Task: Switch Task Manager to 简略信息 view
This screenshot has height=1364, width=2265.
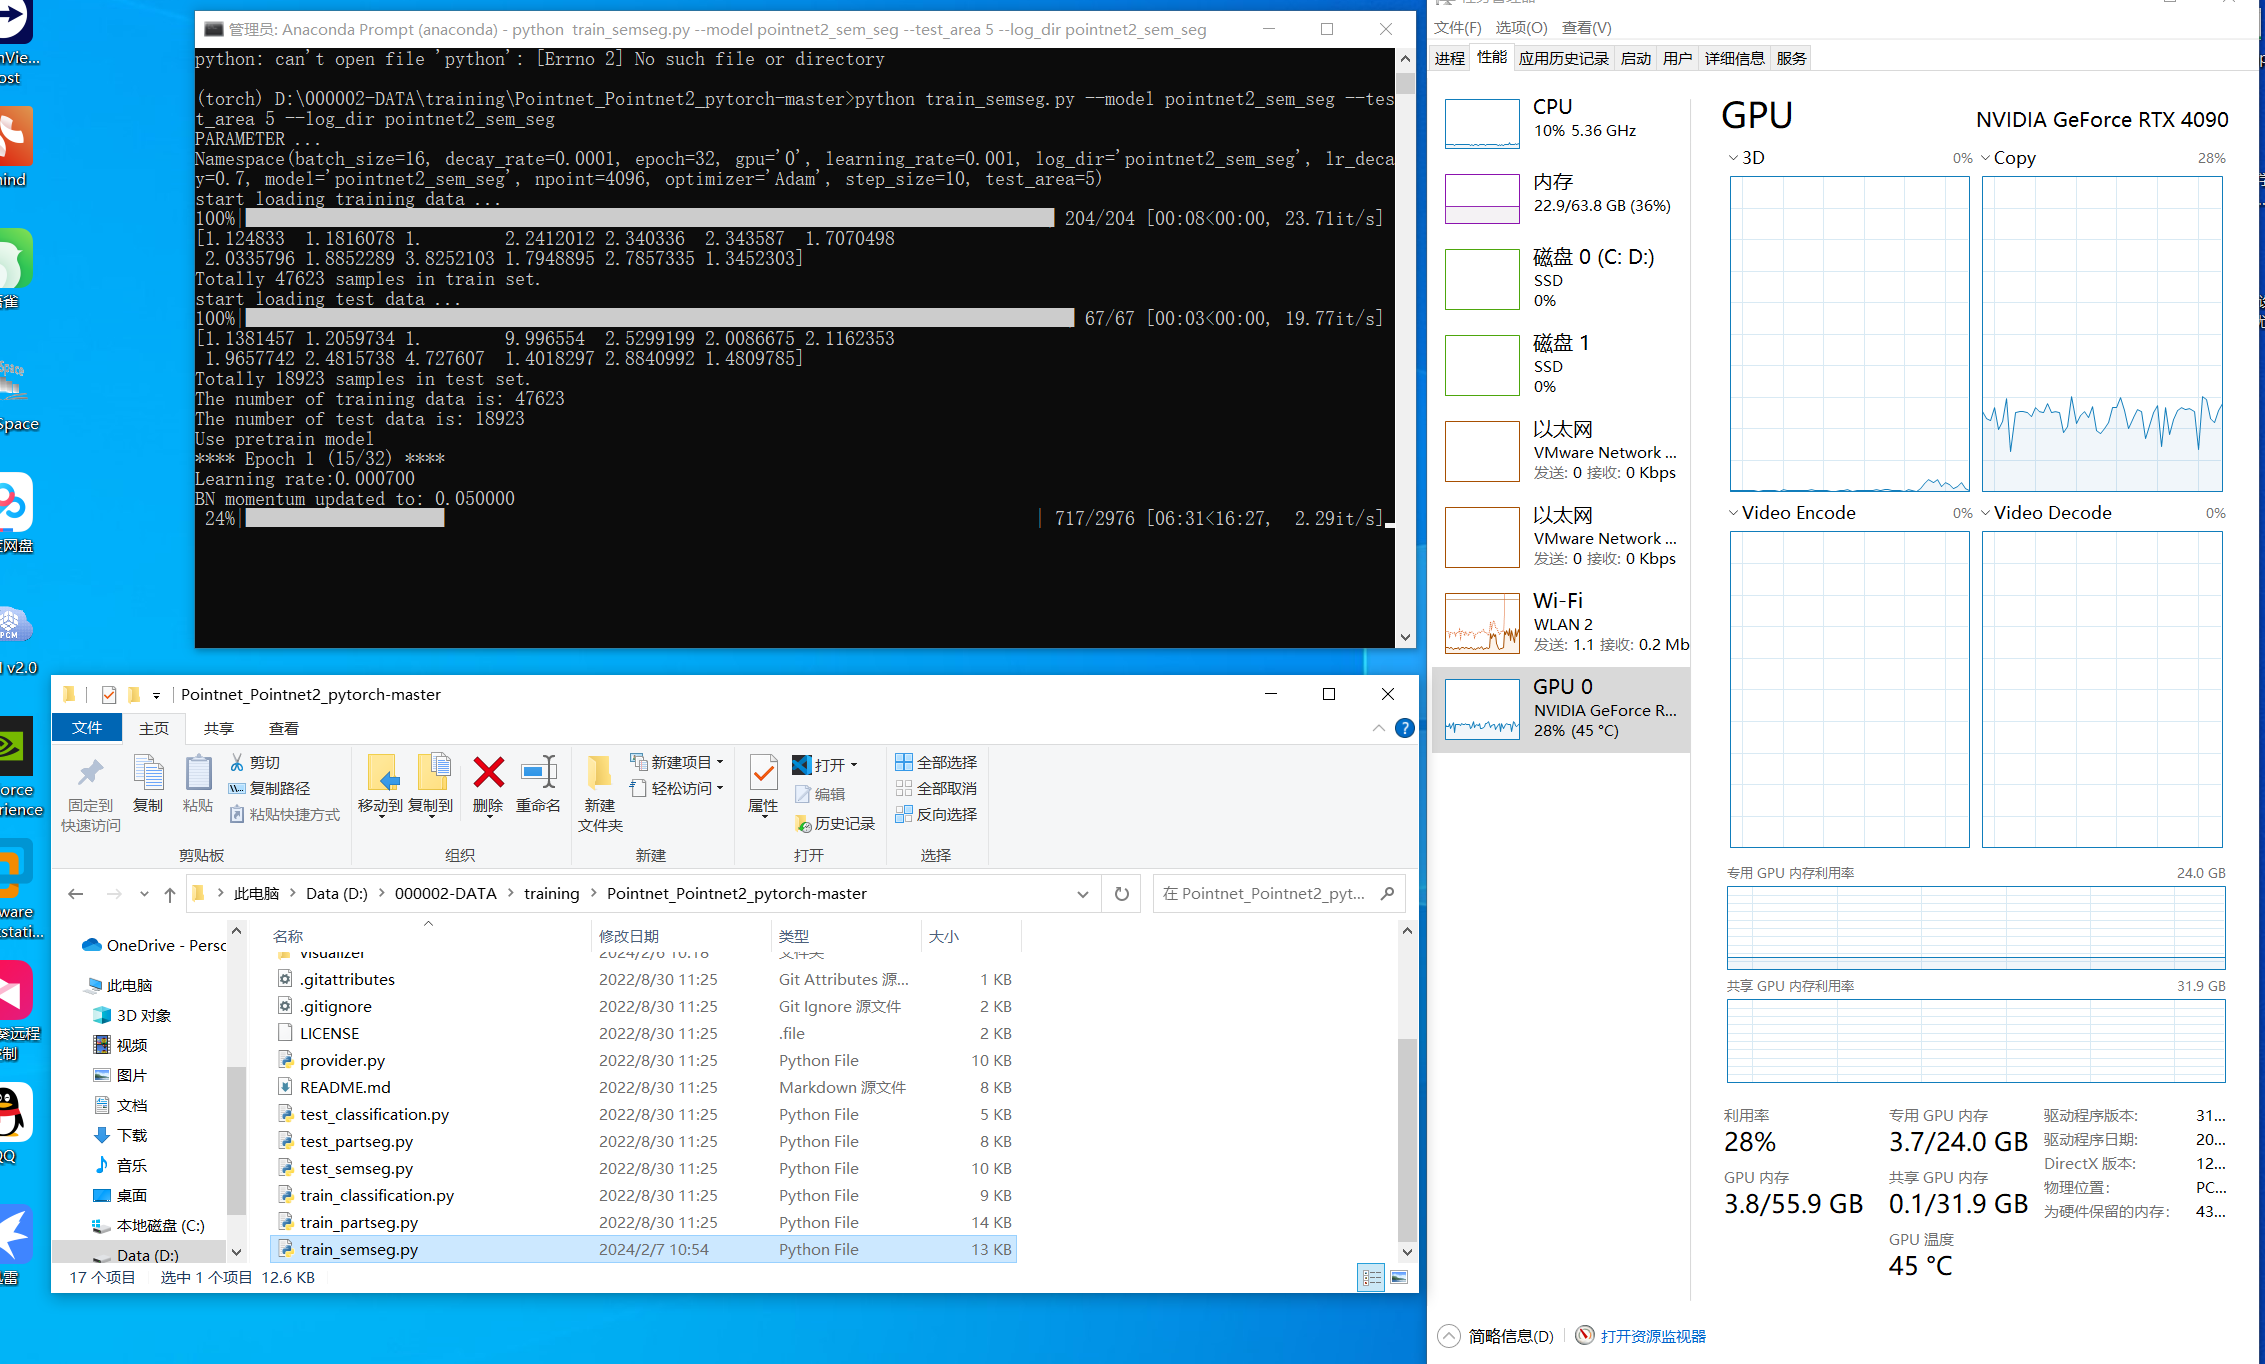Action: pyautogui.click(x=1508, y=1335)
